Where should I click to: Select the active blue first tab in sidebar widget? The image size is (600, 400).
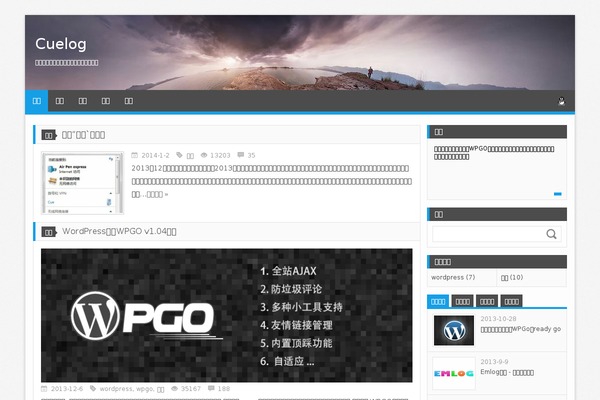click(438, 301)
